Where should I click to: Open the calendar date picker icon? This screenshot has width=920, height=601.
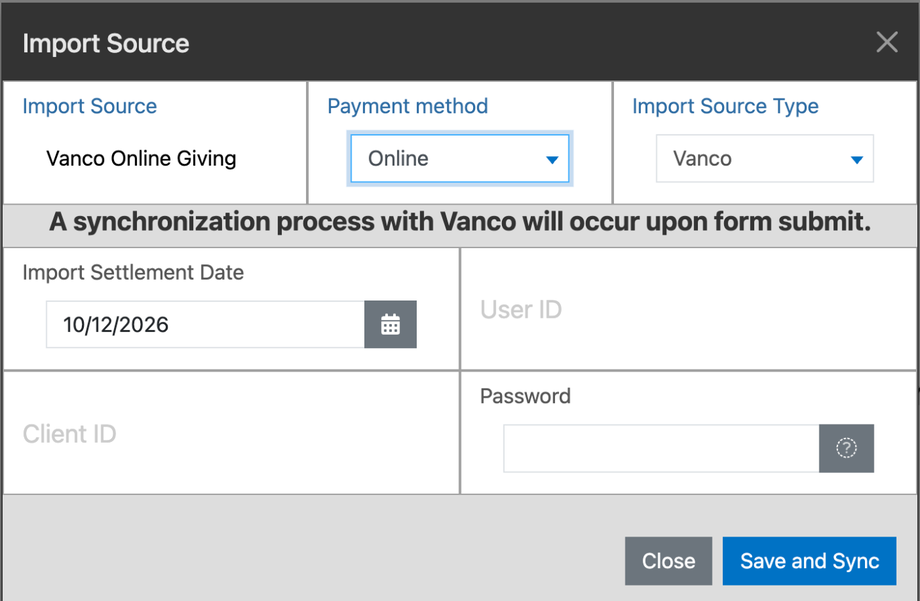tap(390, 325)
